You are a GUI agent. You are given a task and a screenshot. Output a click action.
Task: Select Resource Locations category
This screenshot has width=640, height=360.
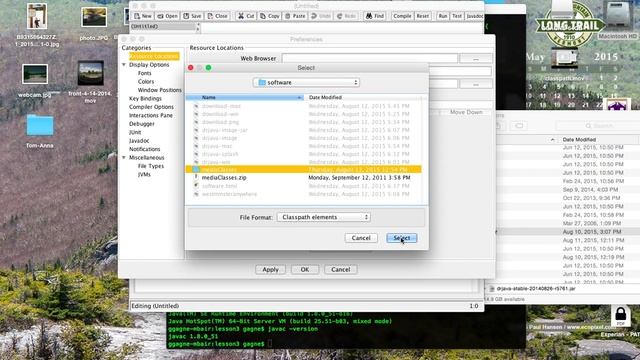point(154,56)
